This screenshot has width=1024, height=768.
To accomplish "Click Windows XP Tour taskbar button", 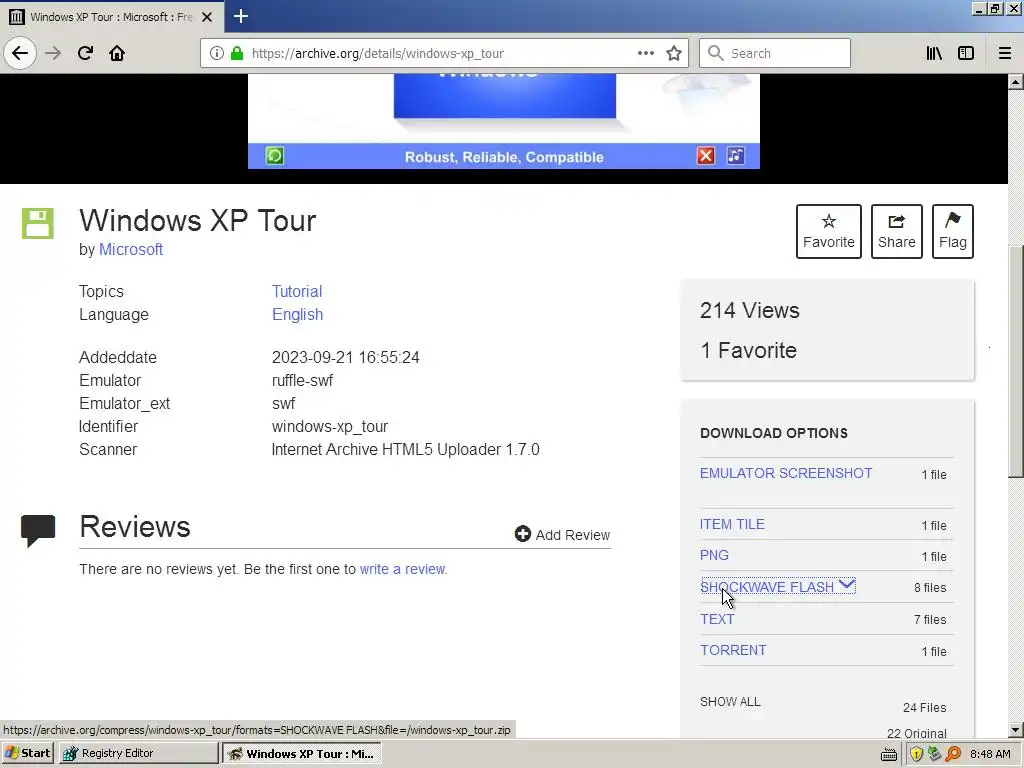I will click(302, 753).
